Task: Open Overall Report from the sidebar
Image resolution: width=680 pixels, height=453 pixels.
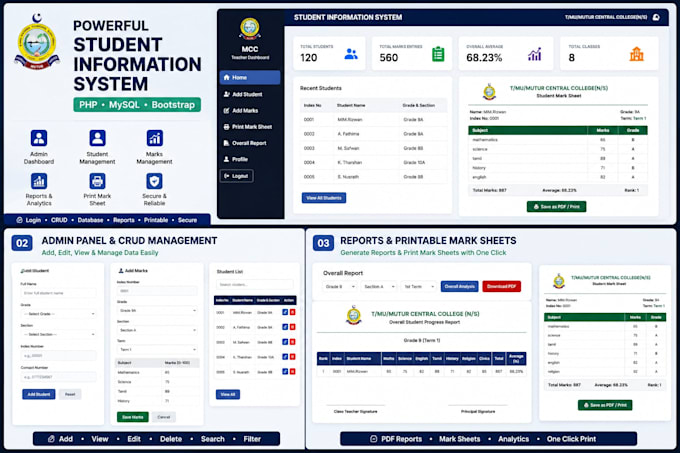Action: point(245,143)
